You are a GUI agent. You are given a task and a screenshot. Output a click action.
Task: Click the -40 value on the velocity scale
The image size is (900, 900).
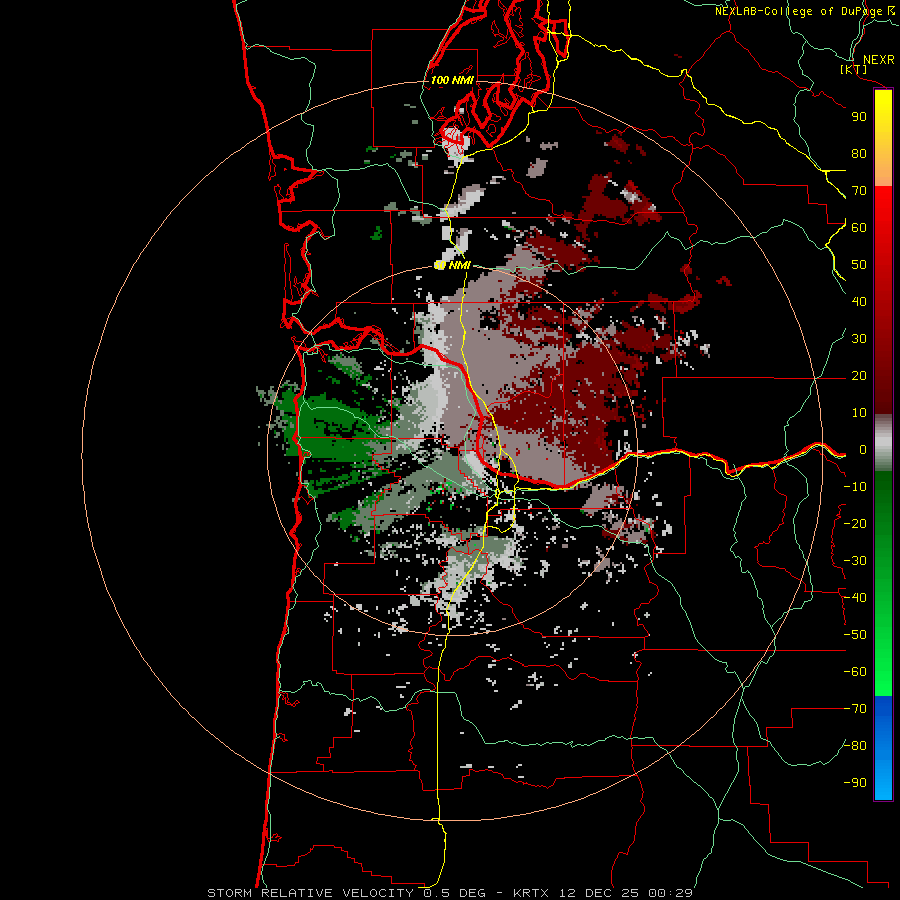pyautogui.click(x=855, y=598)
